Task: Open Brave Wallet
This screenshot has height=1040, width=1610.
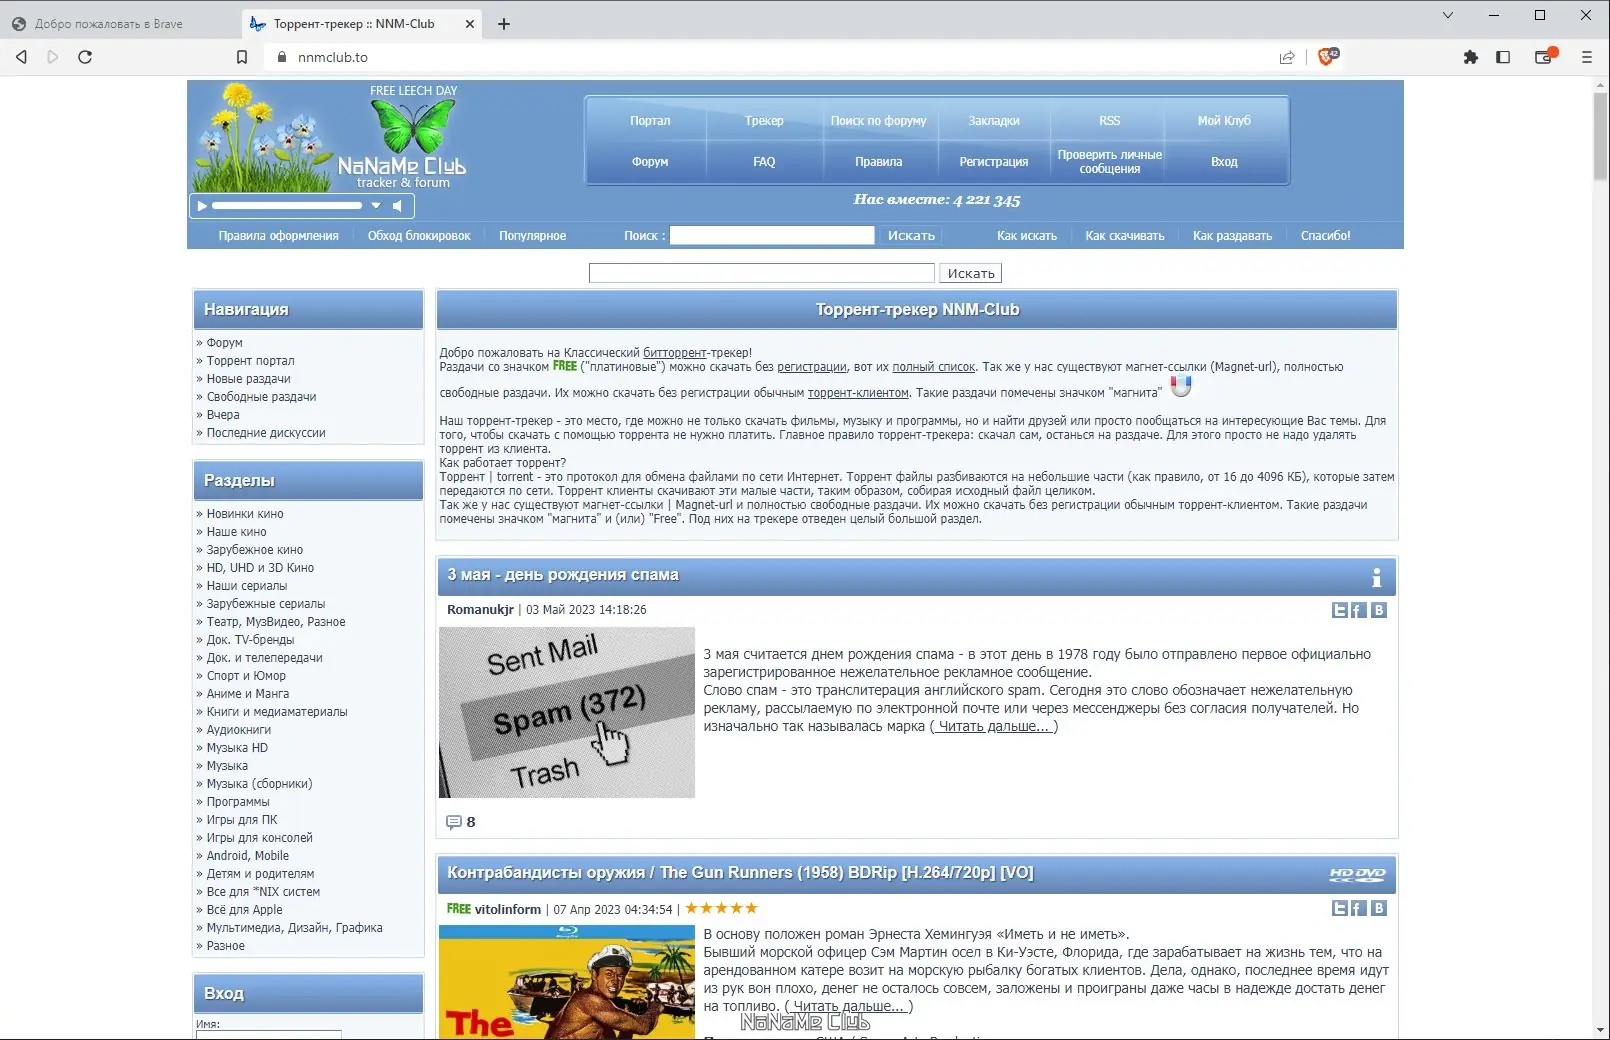Action: coord(1546,56)
